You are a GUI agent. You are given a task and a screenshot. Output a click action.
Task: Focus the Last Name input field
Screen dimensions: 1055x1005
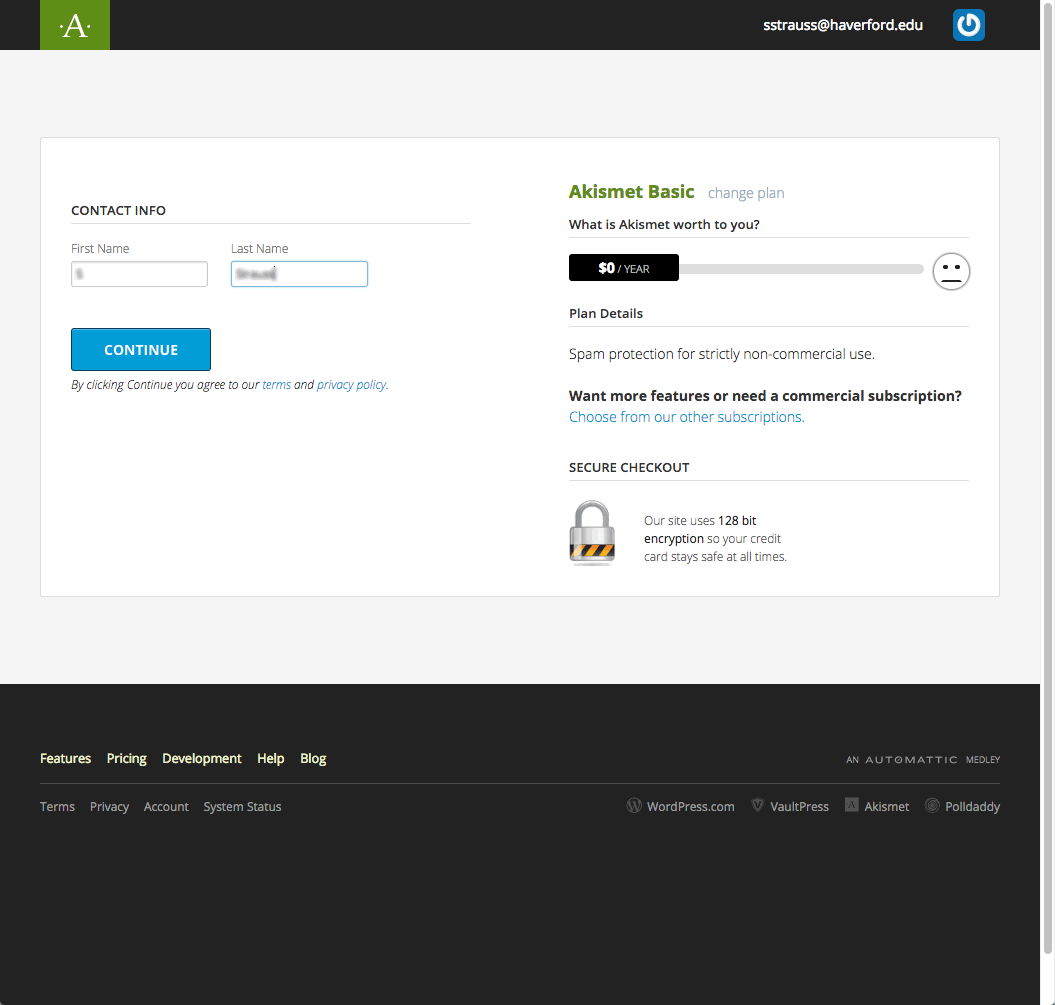tap(299, 274)
